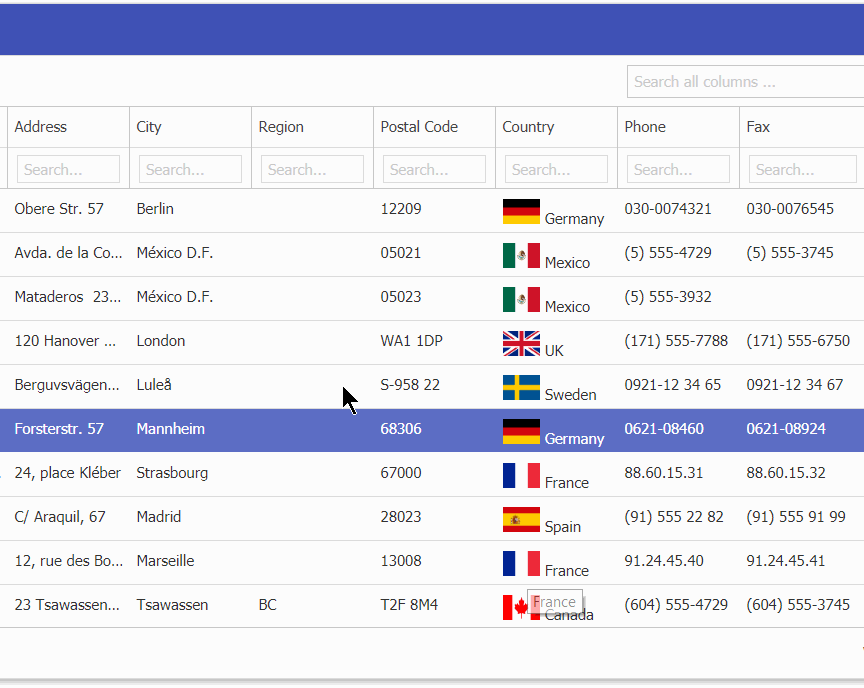The image size is (864, 688).
Task: Click the Swedish flag in the Luleå row
Action: 521,387
